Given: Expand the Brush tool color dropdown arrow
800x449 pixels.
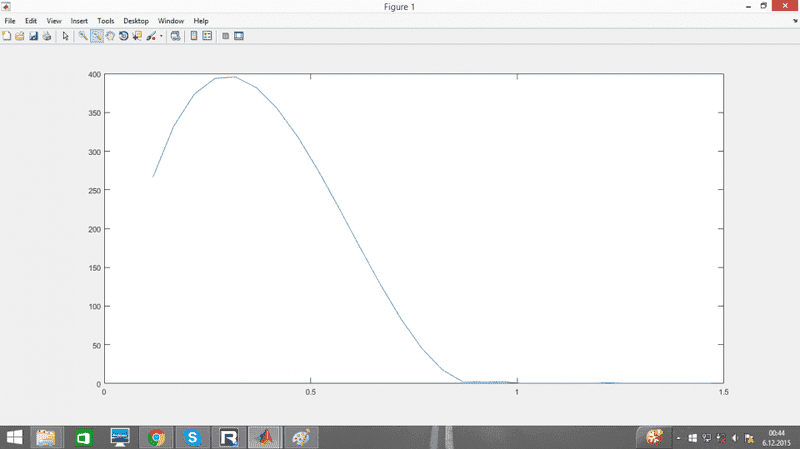Looking at the screenshot, I should [161, 36].
